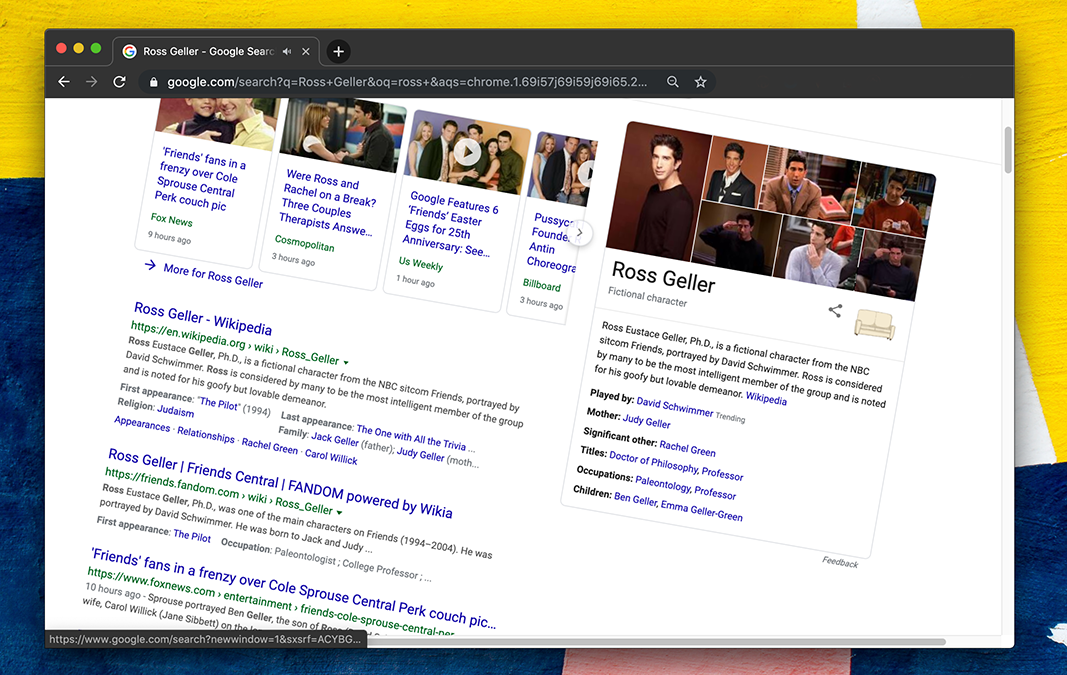Advance the news carousel with the next arrow

coord(579,233)
